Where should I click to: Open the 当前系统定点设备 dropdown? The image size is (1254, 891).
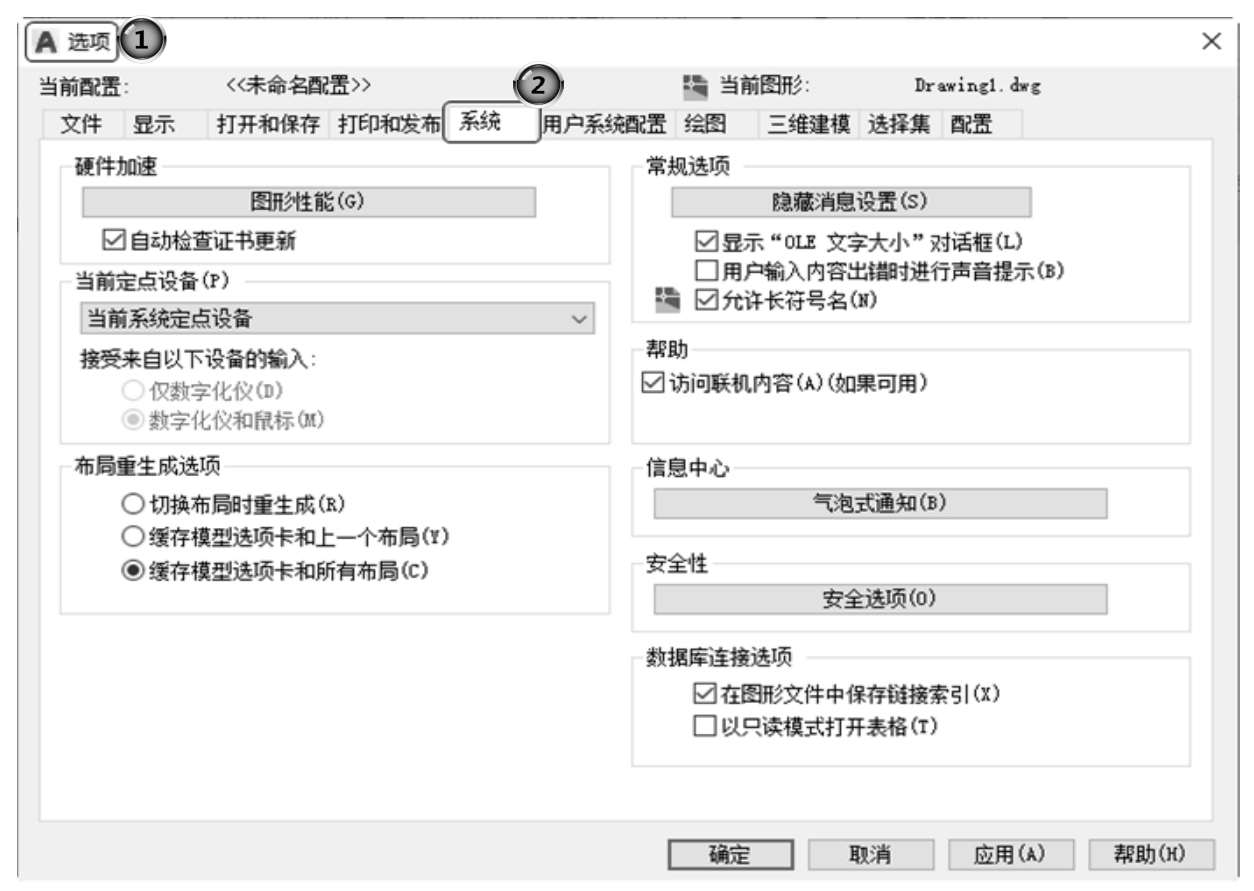point(337,319)
